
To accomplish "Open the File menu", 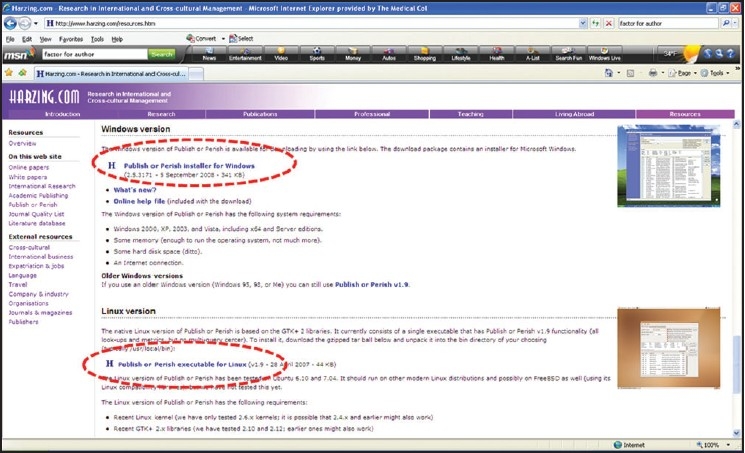I will click(x=10, y=39).
